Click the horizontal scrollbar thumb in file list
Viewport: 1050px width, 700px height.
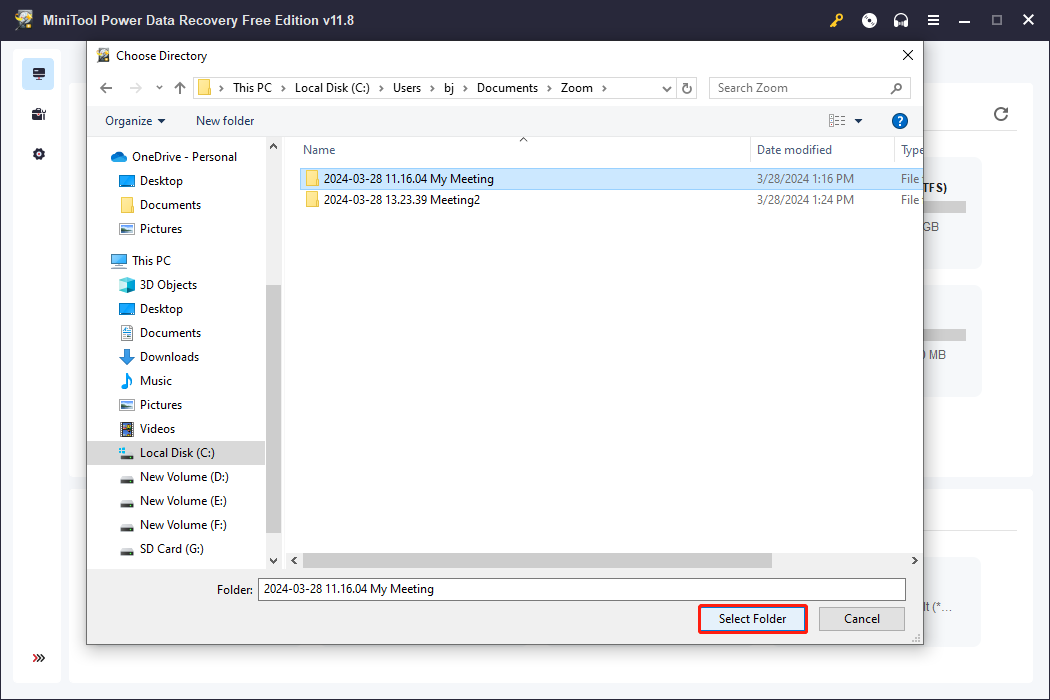[x=537, y=560]
